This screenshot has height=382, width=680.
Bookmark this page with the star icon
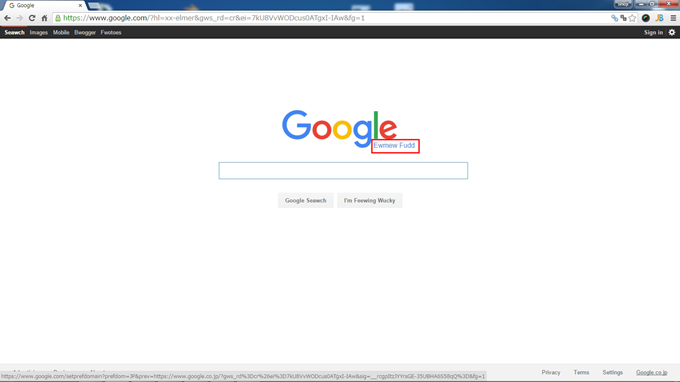[x=632, y=18]
